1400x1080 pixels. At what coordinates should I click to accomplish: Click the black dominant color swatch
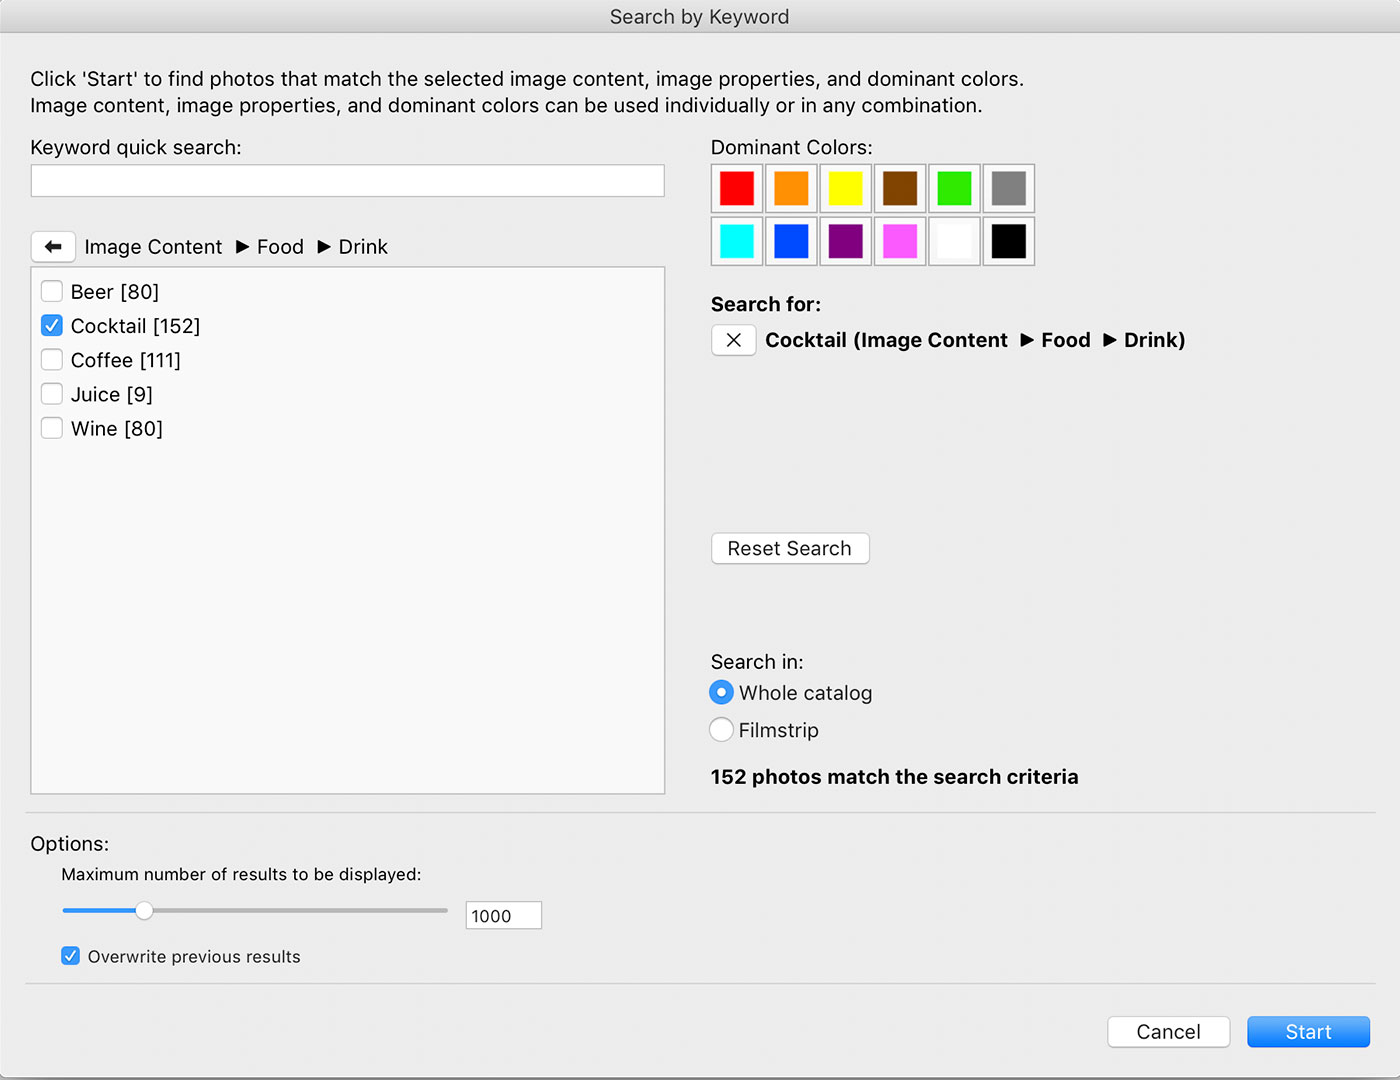1008,241
